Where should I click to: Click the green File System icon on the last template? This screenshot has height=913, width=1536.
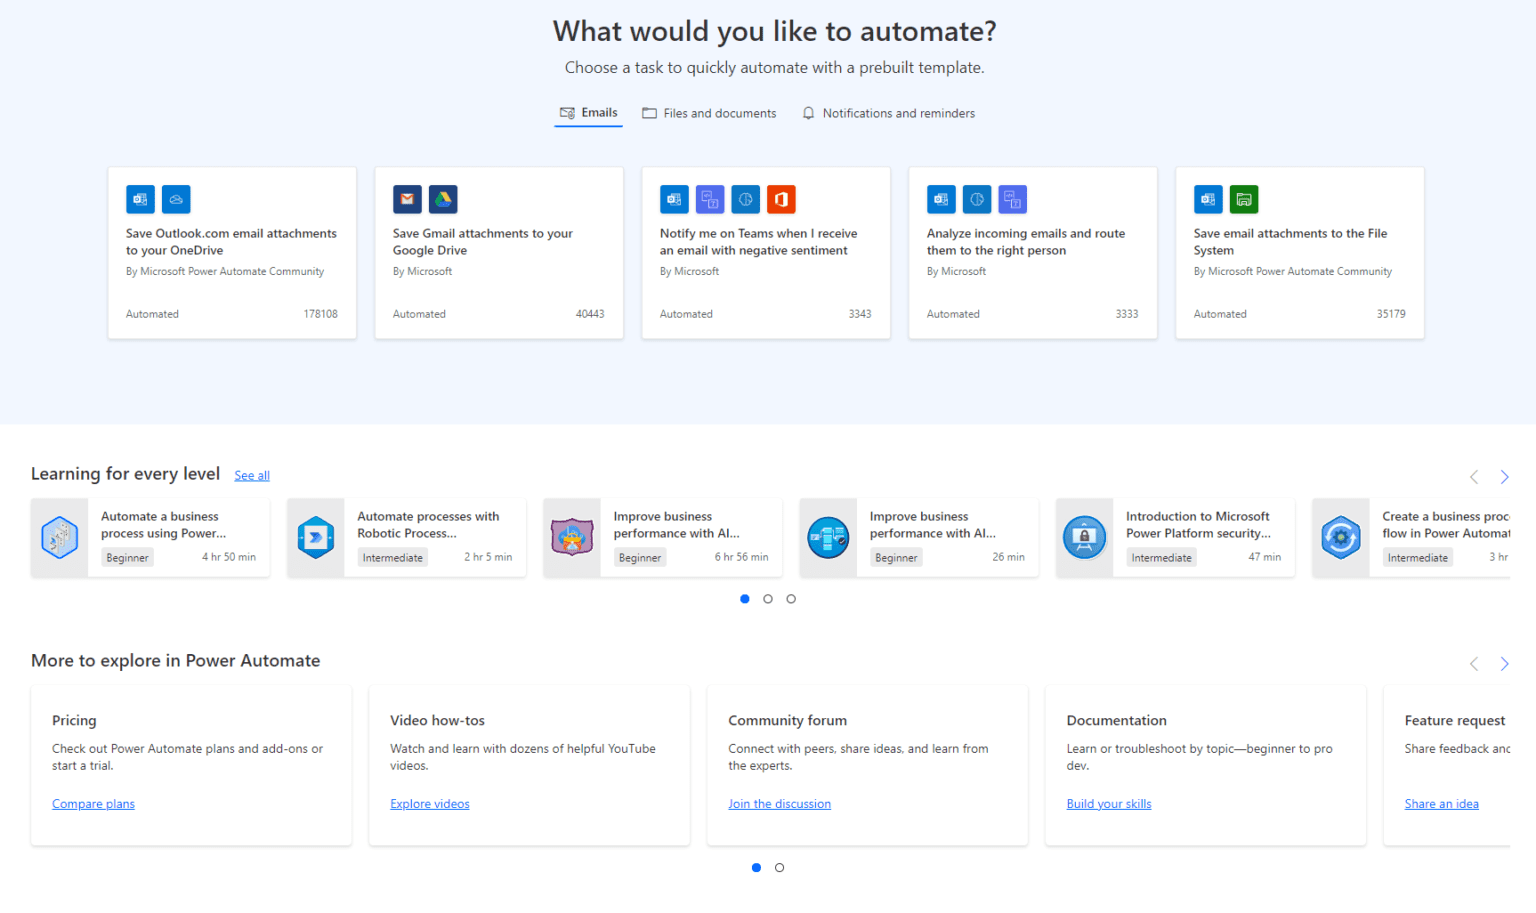click(x=1244, y=199)
